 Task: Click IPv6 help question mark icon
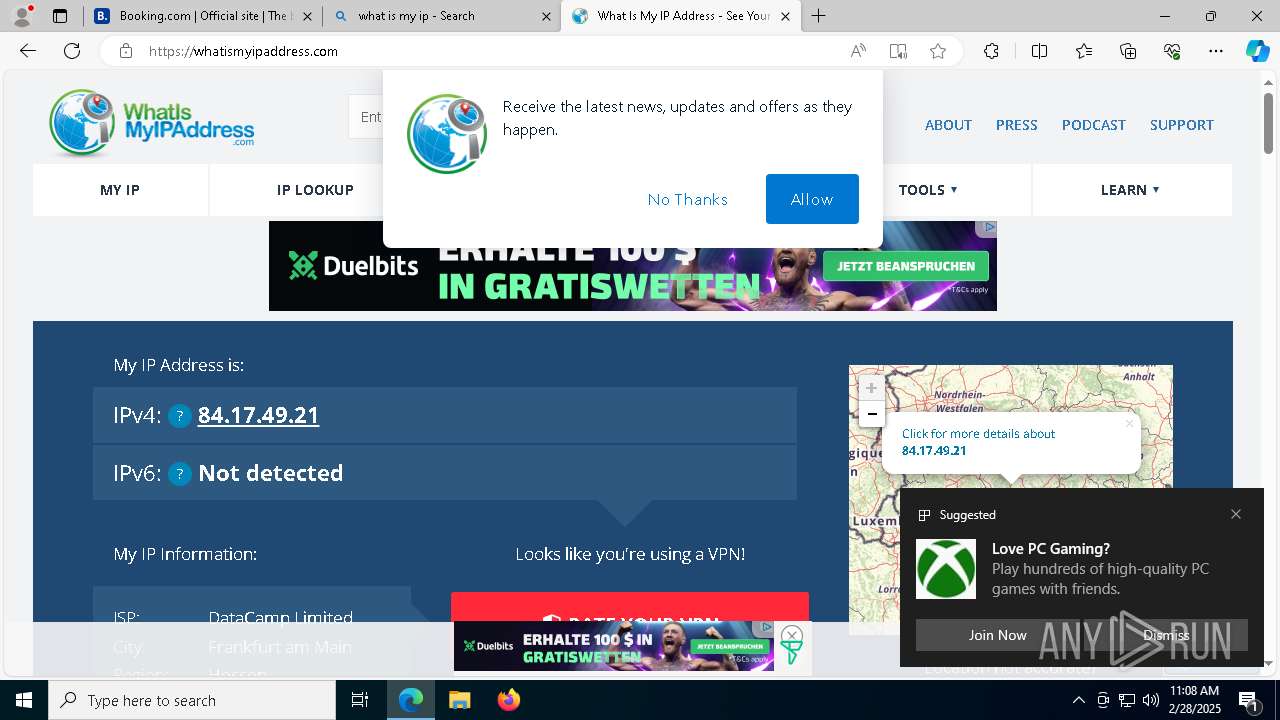(179, 474)
